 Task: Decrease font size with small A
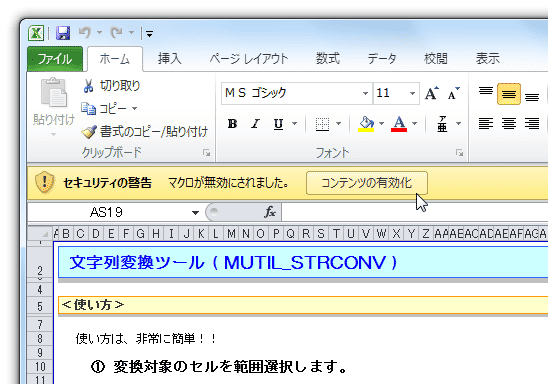(453, 93)
